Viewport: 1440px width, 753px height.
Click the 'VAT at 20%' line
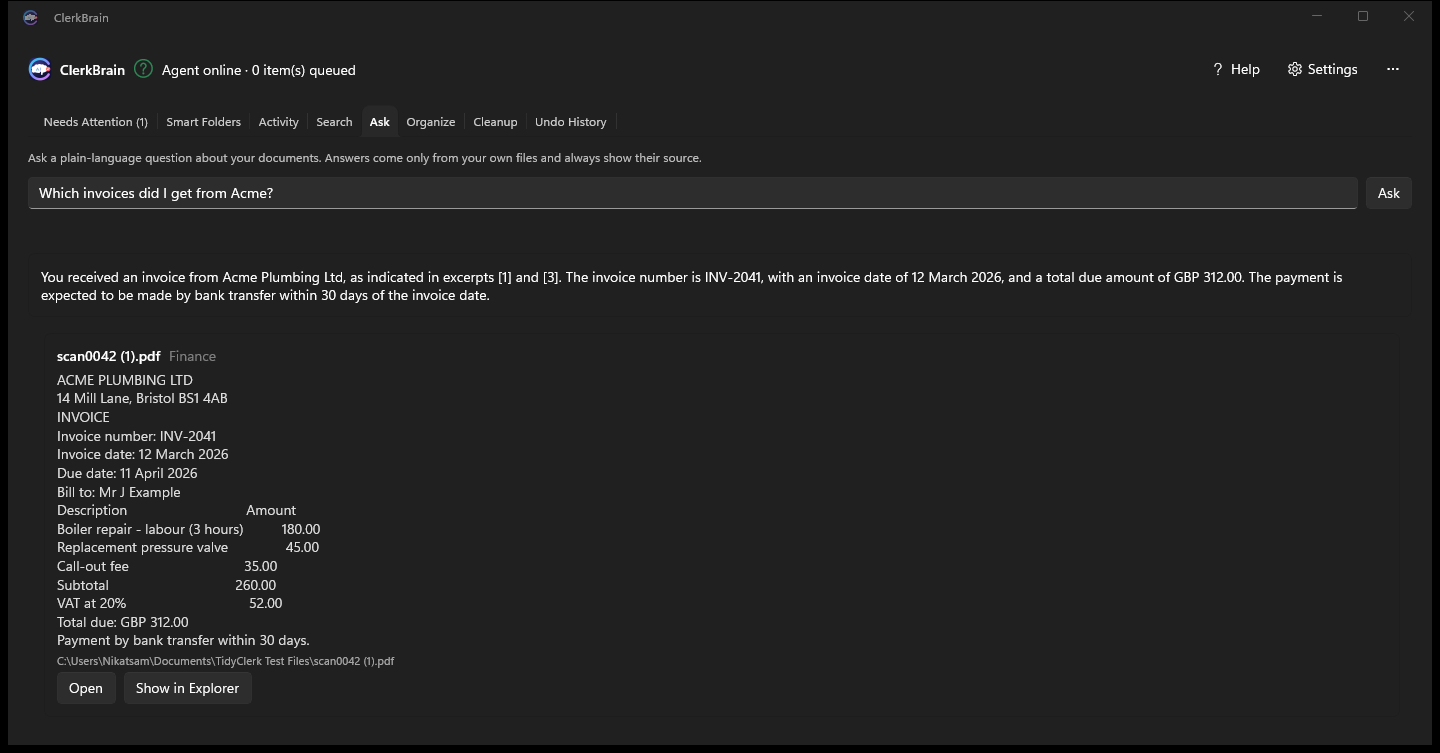coord(169,603)
